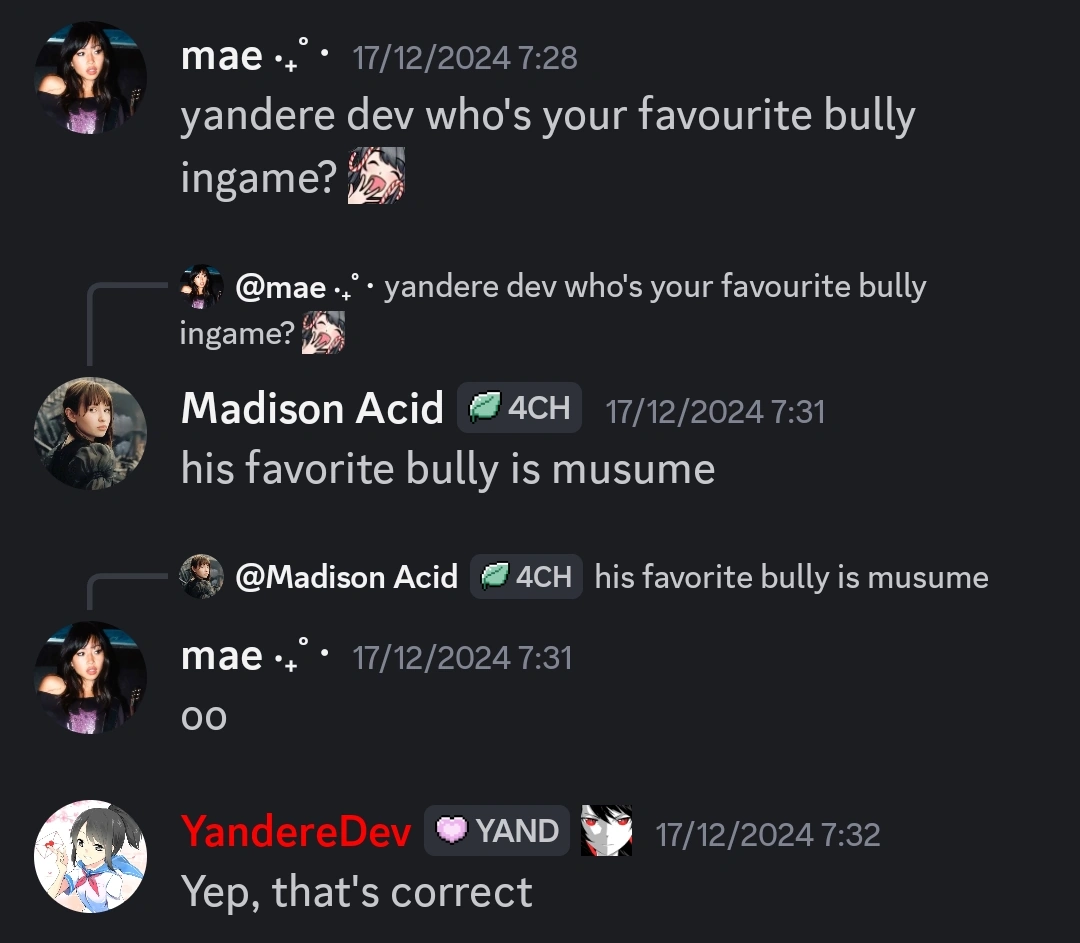1080x943 pixels.
Task: Click the 'Yep, that's correct' message
Action: [357, 893]
